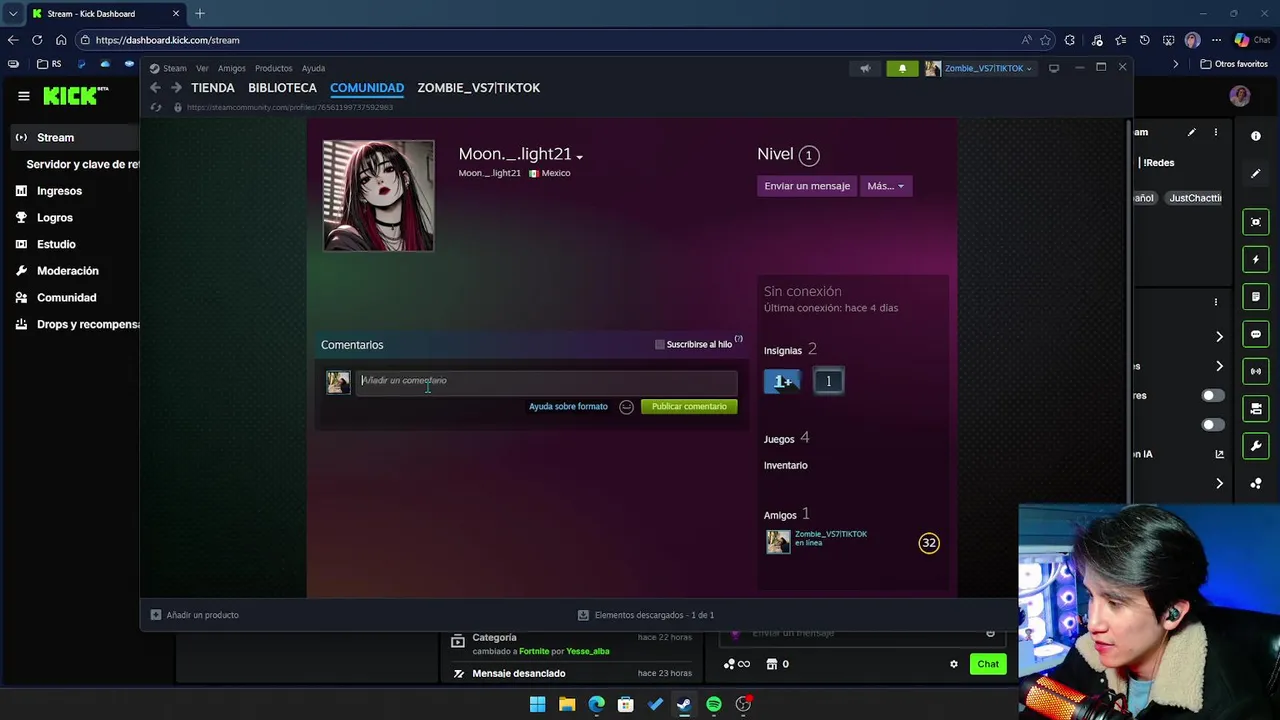Edit stream info pencil in Kick panel
This screenshot has width=1280, height=720.
coord(1191,132)
